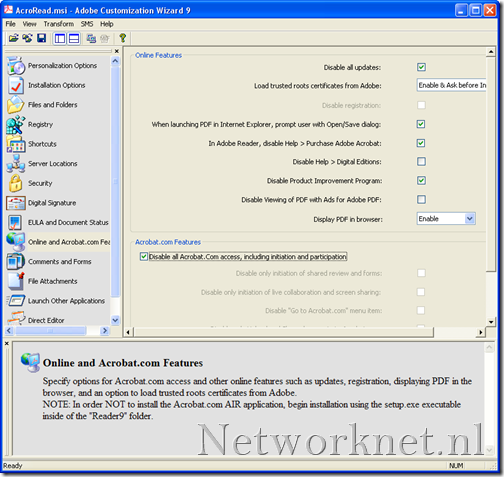Open the Personalization Options icon

coord(16,66)
